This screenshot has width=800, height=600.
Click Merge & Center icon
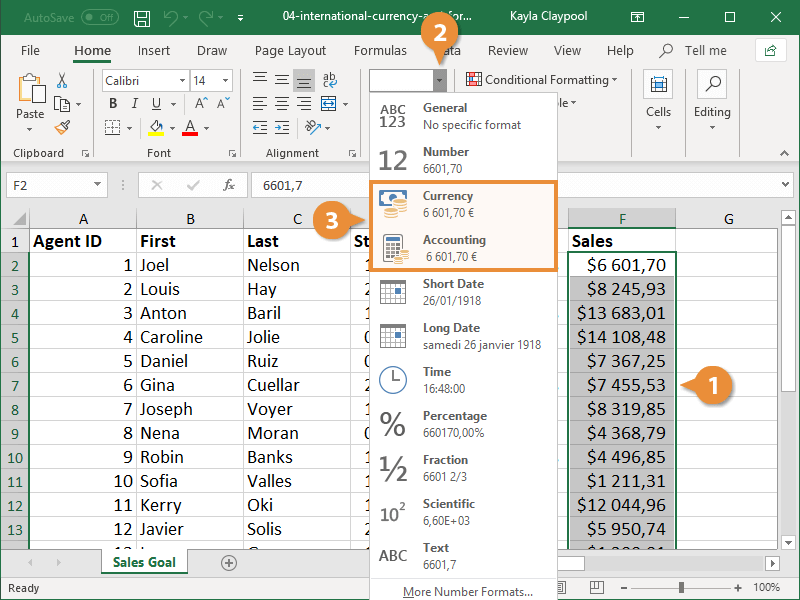(x=329, y=104)
